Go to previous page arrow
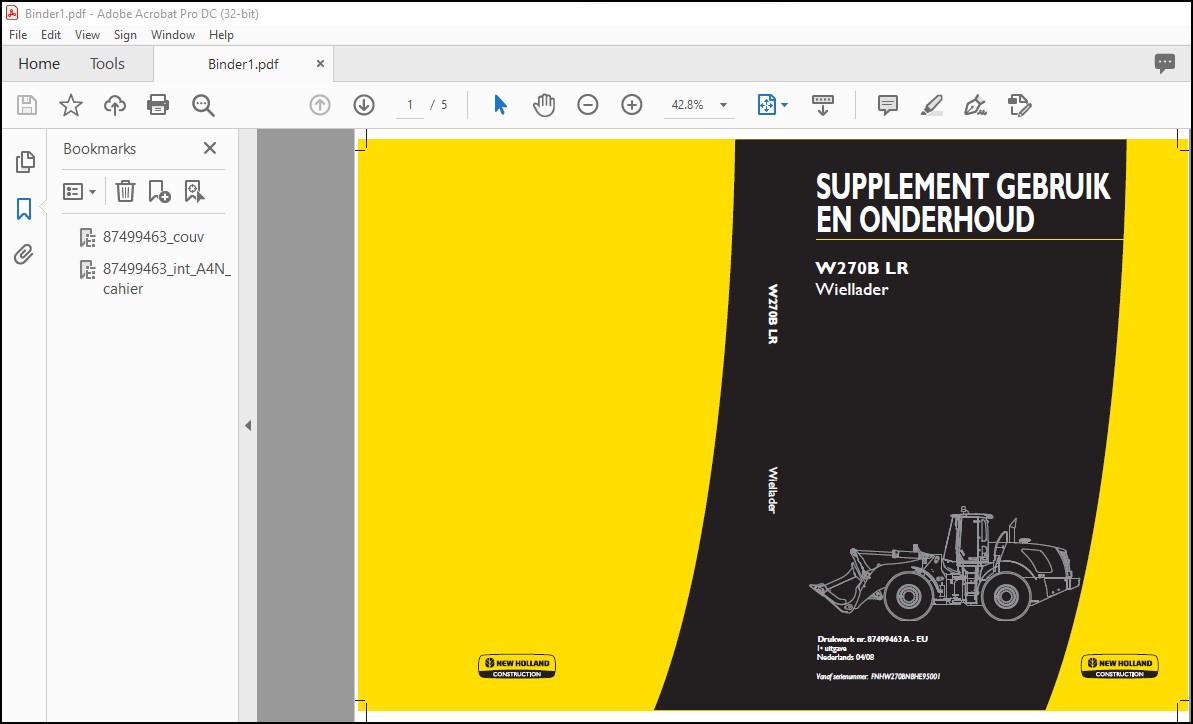The image size is (1193, 724). 320,105
